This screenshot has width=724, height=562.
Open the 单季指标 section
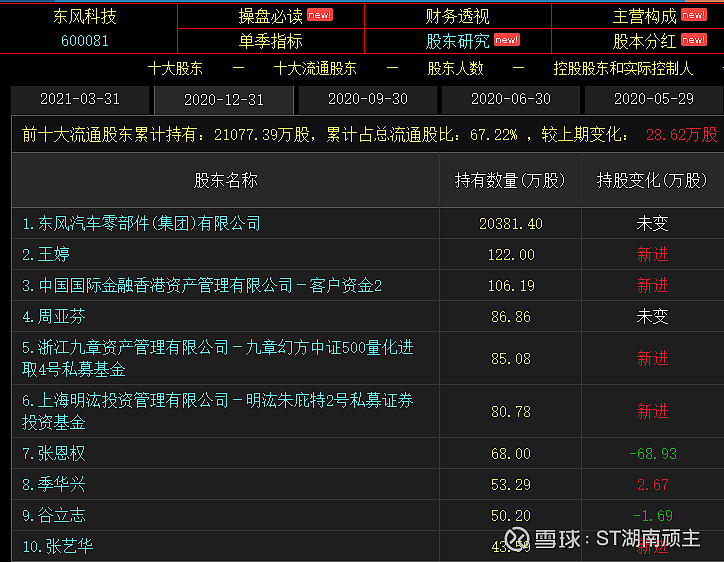271,41
